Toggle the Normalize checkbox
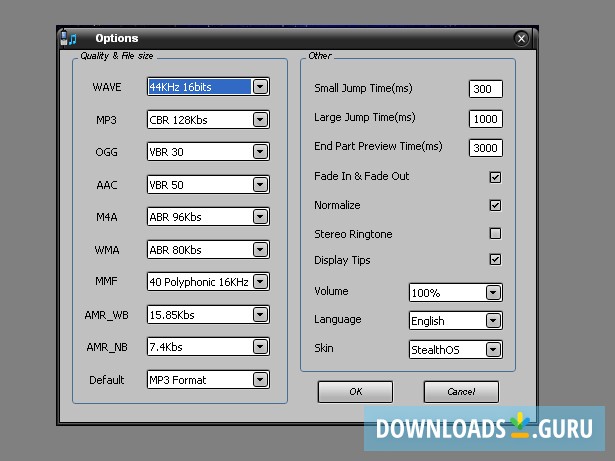Screen dimensions: 615x461 coord(495,206)
